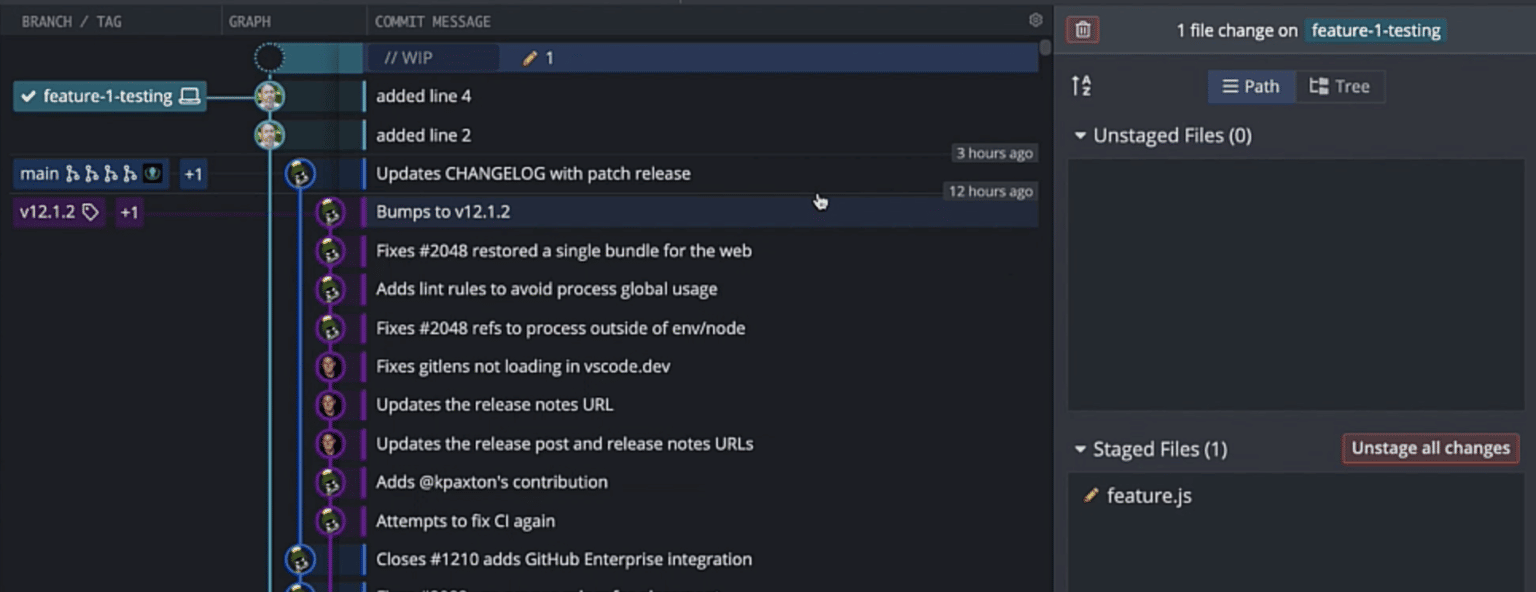Open the graph settings gear

pyautogui.click(x=1035, y=20)
